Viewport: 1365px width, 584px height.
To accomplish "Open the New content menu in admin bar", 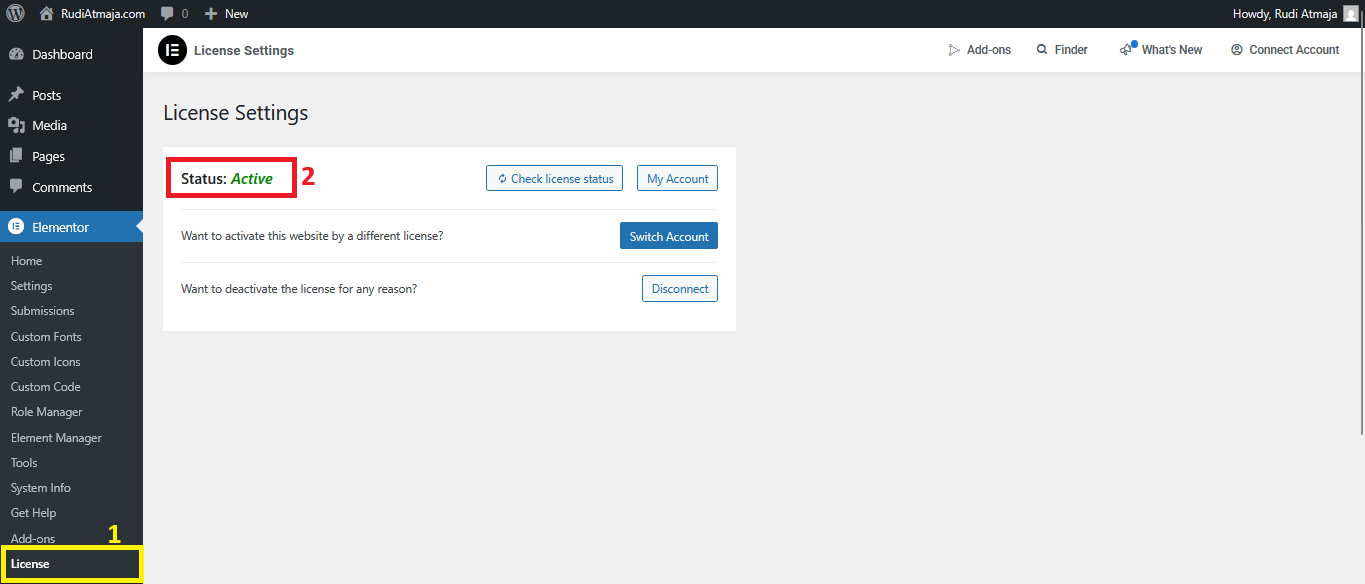I will pyautogui.click(x=226, y=14).
